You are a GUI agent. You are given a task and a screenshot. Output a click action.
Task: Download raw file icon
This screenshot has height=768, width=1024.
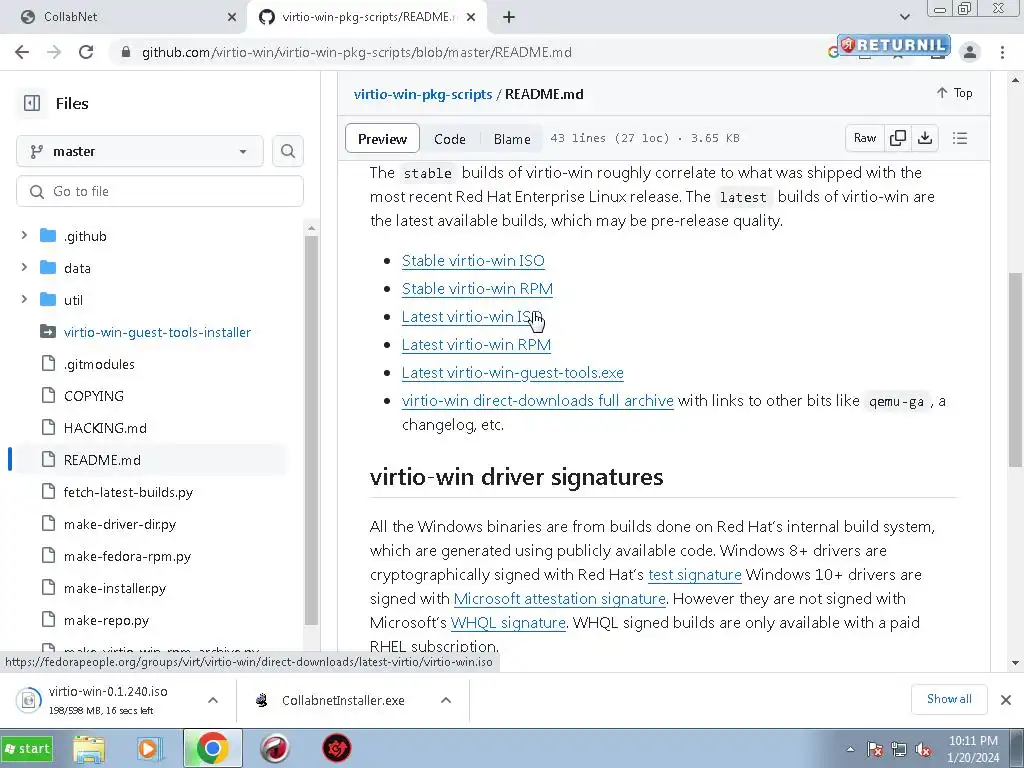coord(925,138)
